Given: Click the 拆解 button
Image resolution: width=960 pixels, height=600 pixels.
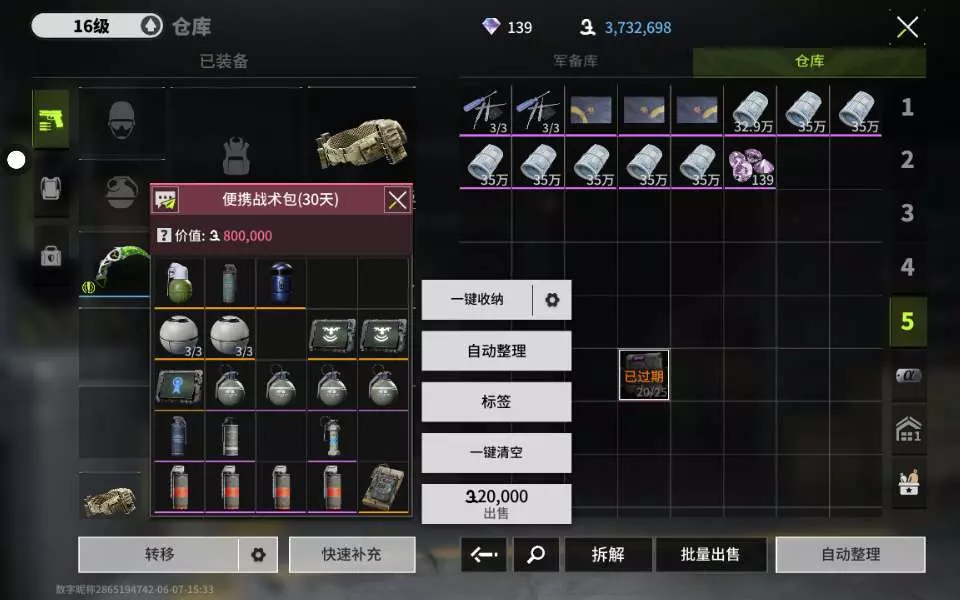Looking at the screenshot, I should coord(607,555).
